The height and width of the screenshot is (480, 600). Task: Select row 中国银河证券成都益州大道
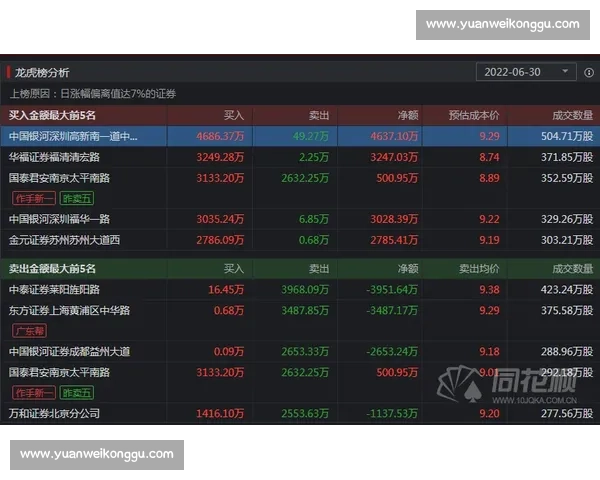tap(300, 351)
